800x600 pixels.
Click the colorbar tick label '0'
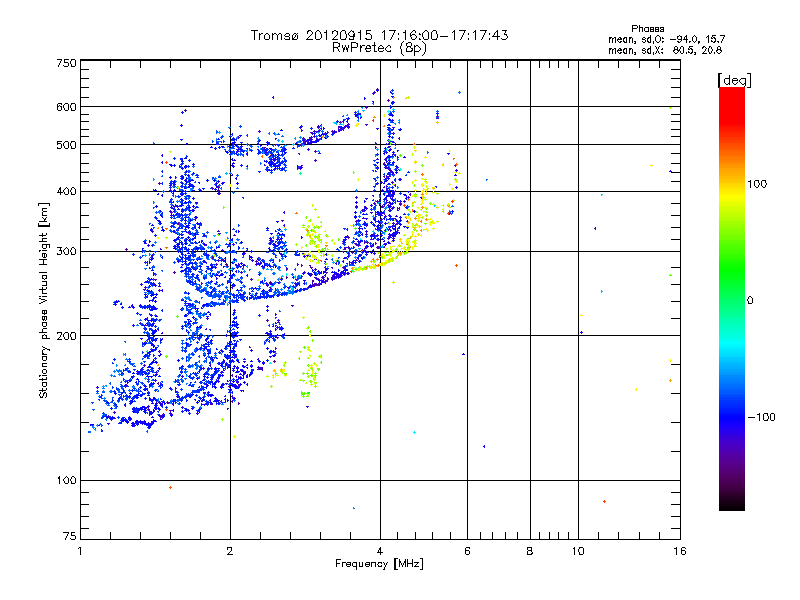[750, 301]
